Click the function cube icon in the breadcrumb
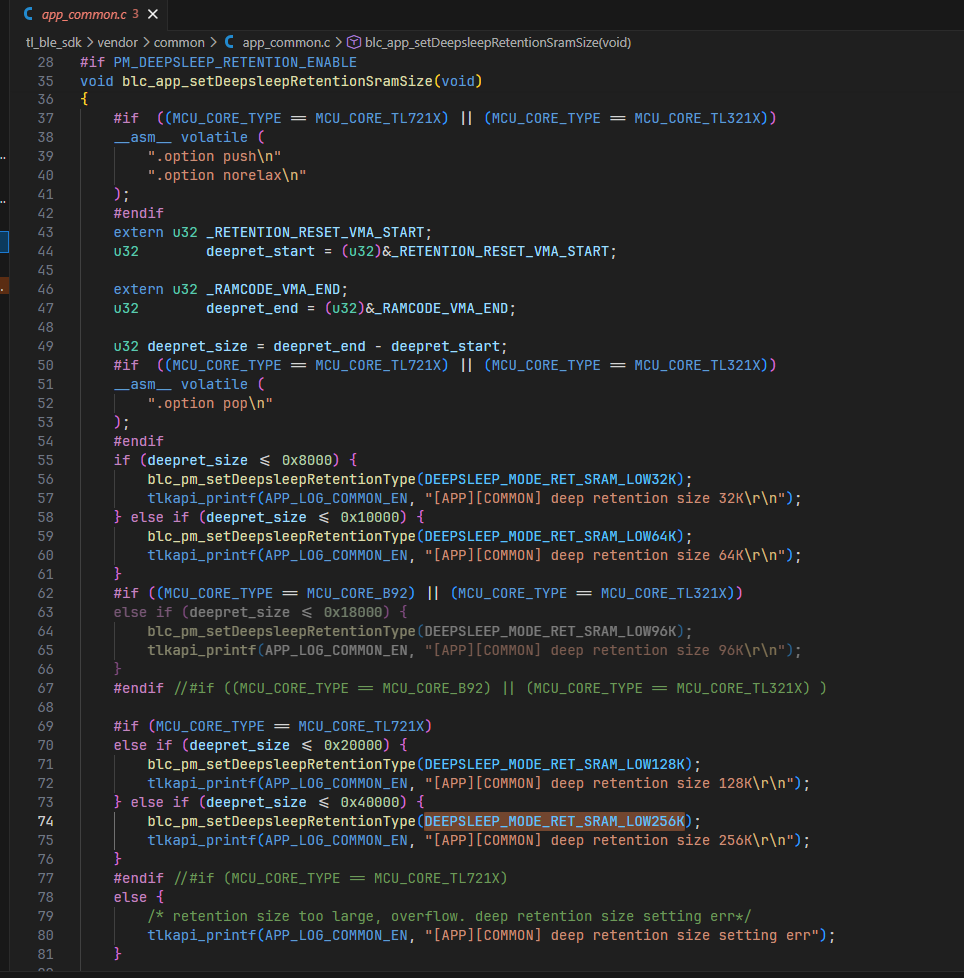 354,42
